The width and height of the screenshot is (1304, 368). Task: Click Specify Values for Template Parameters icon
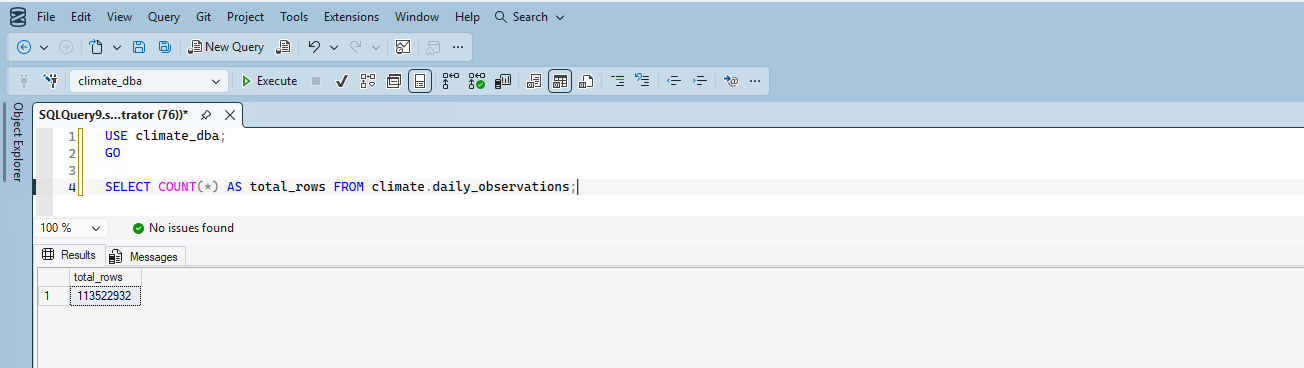pyautogui.click(x=731, y=81)
